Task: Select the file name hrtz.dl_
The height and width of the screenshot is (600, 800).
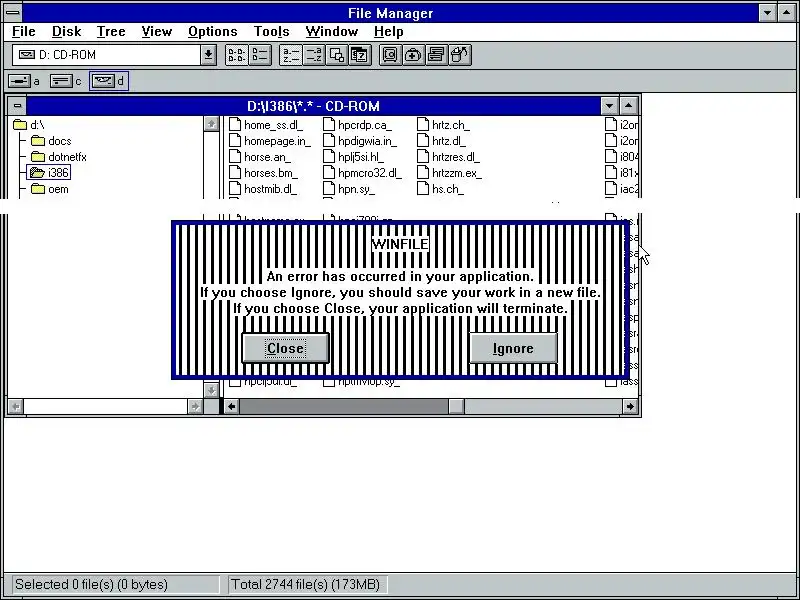Action: click(448, 141)
